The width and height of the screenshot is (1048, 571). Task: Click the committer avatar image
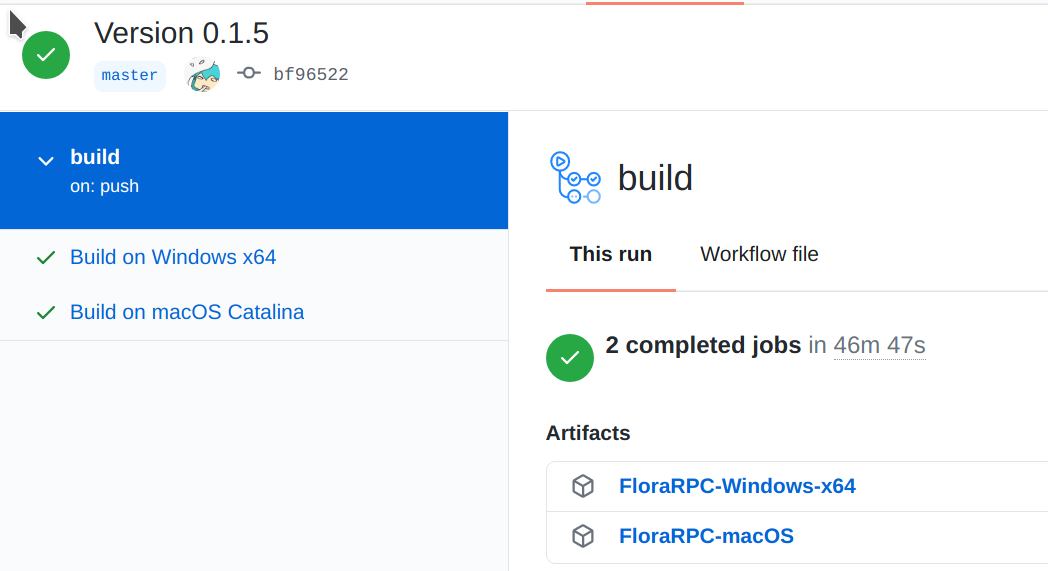[x=203, y=75]
